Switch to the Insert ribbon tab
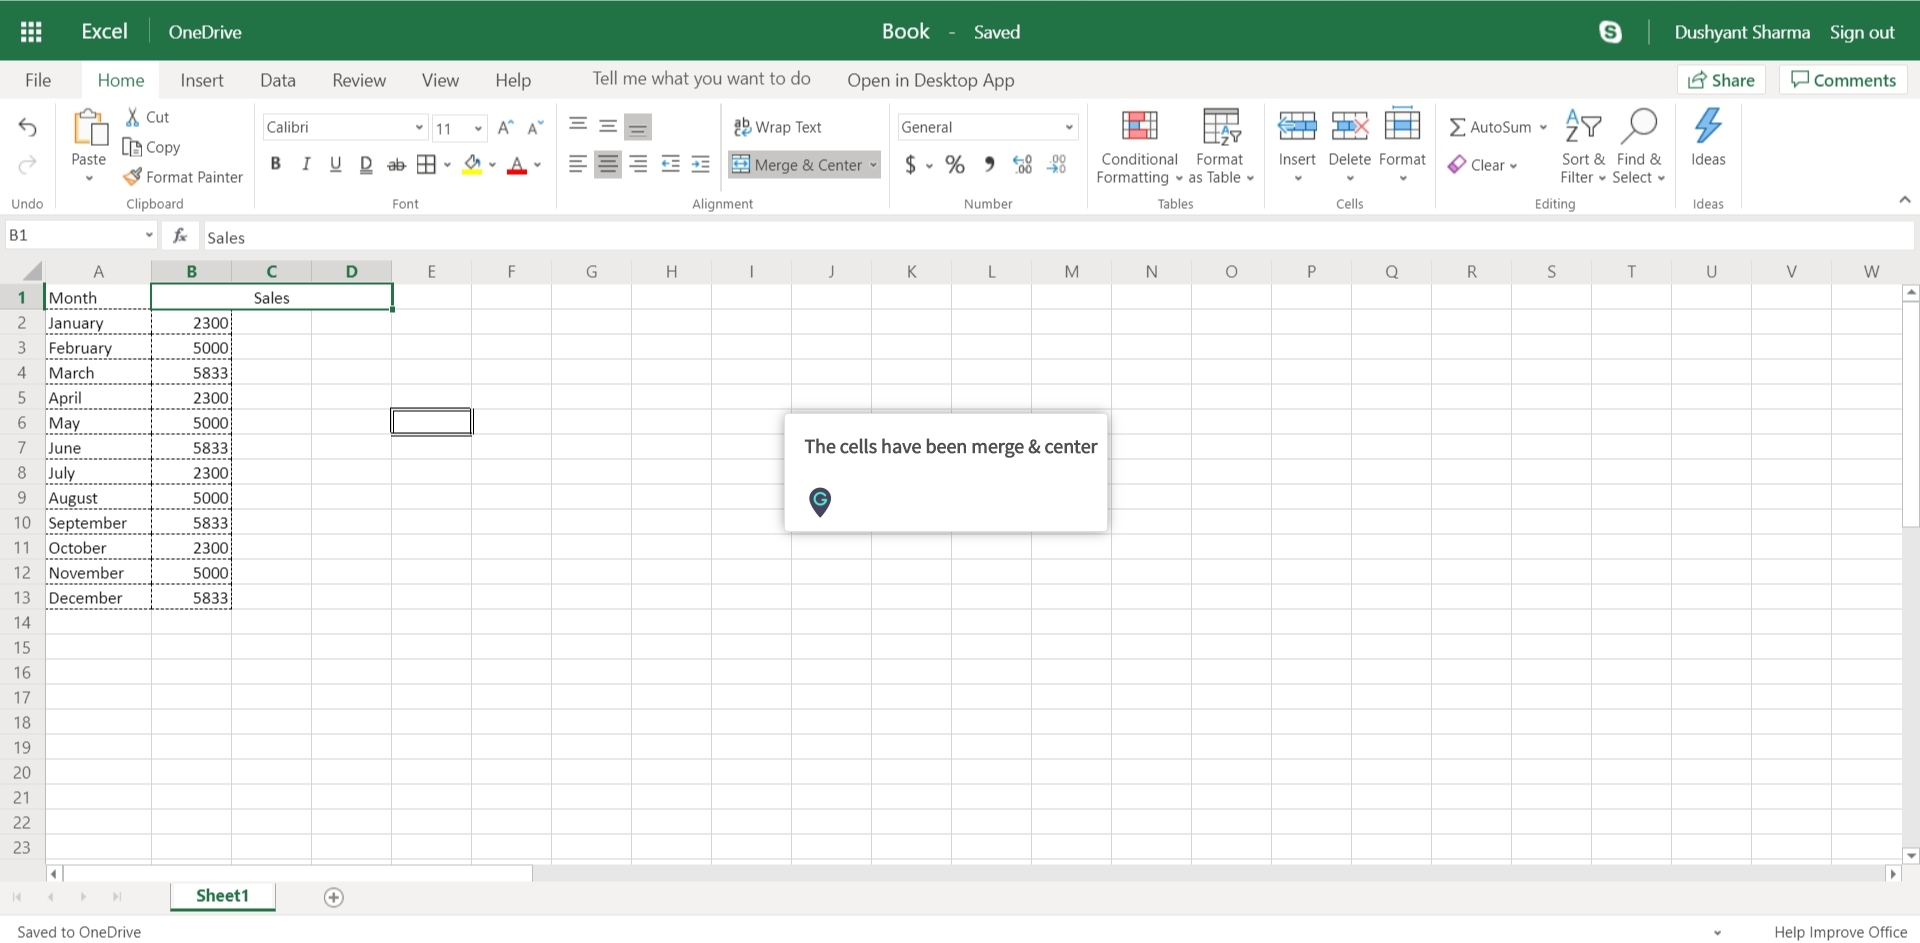This screenshot has width=1920, height=943. (x=201, y=80)
